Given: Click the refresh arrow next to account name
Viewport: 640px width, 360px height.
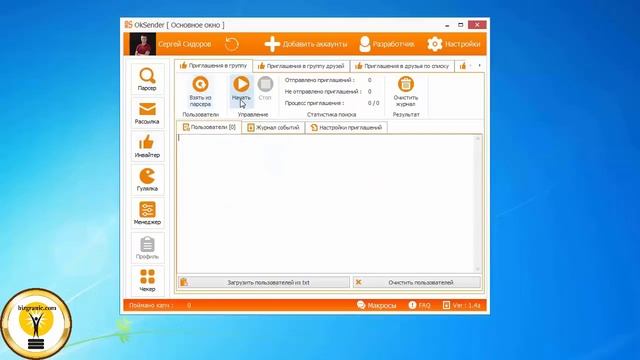Looking at the screenshot, I should (232, 44).
